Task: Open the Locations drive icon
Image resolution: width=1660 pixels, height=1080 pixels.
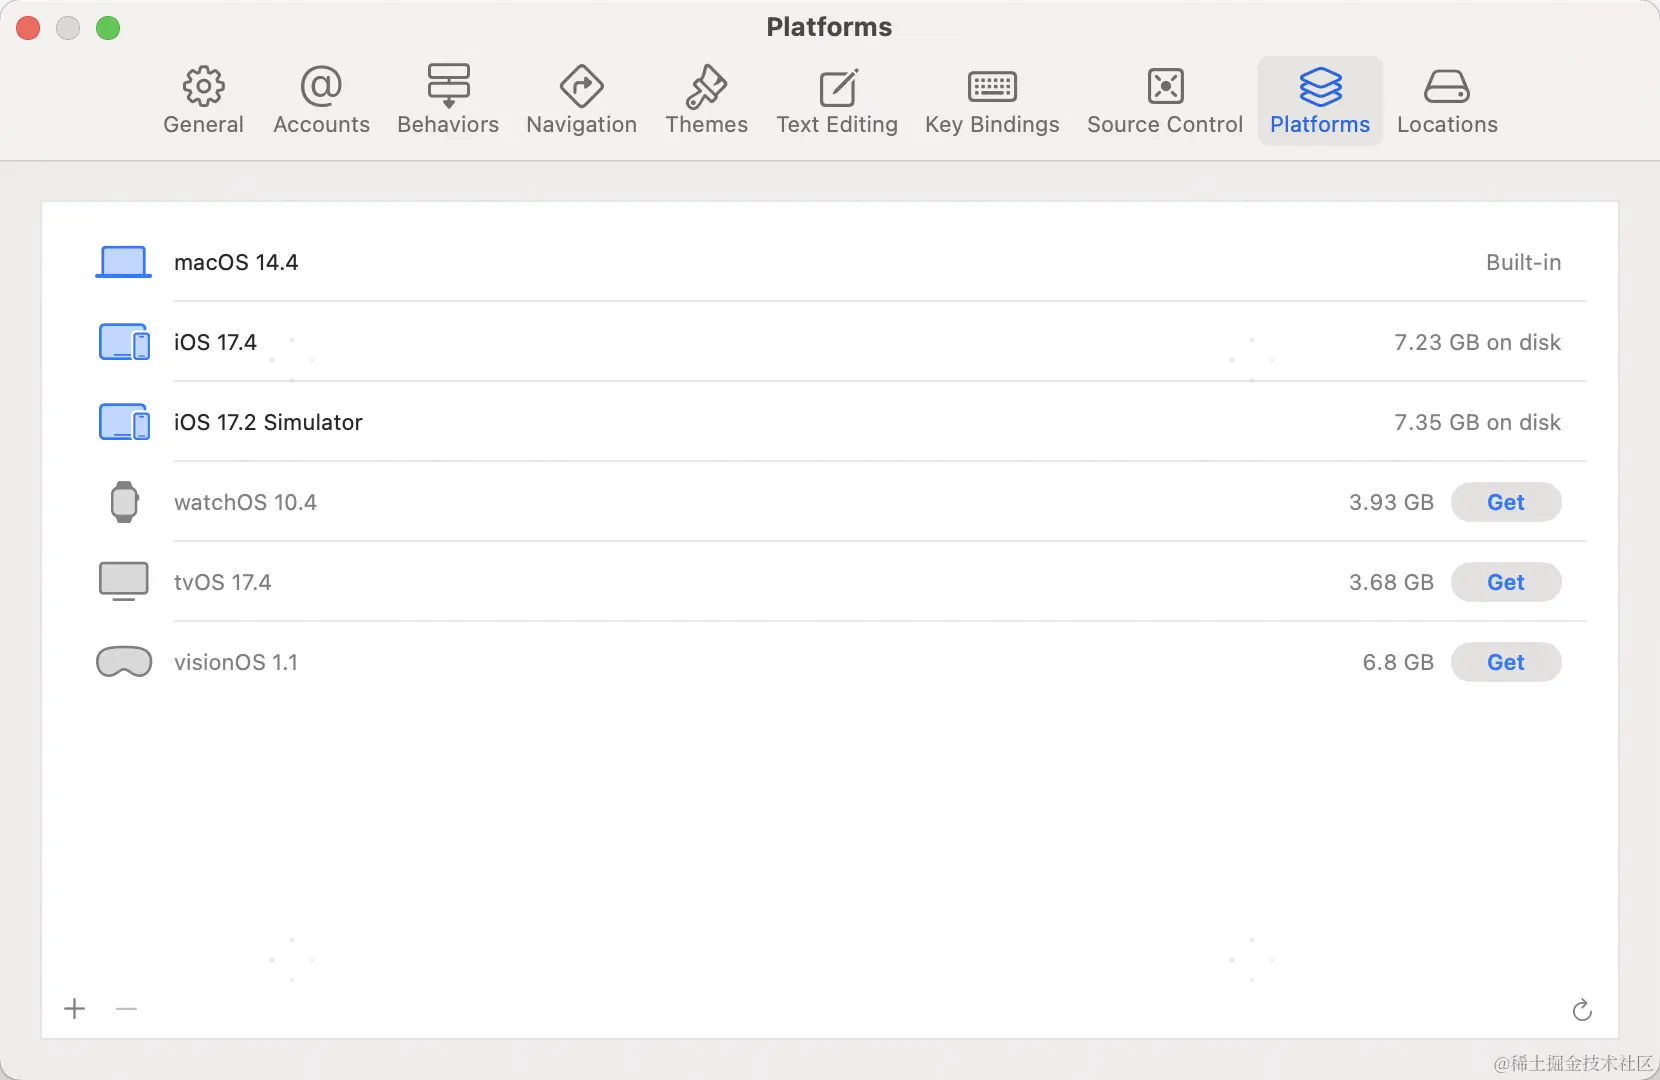Action: click(1447, 87)
